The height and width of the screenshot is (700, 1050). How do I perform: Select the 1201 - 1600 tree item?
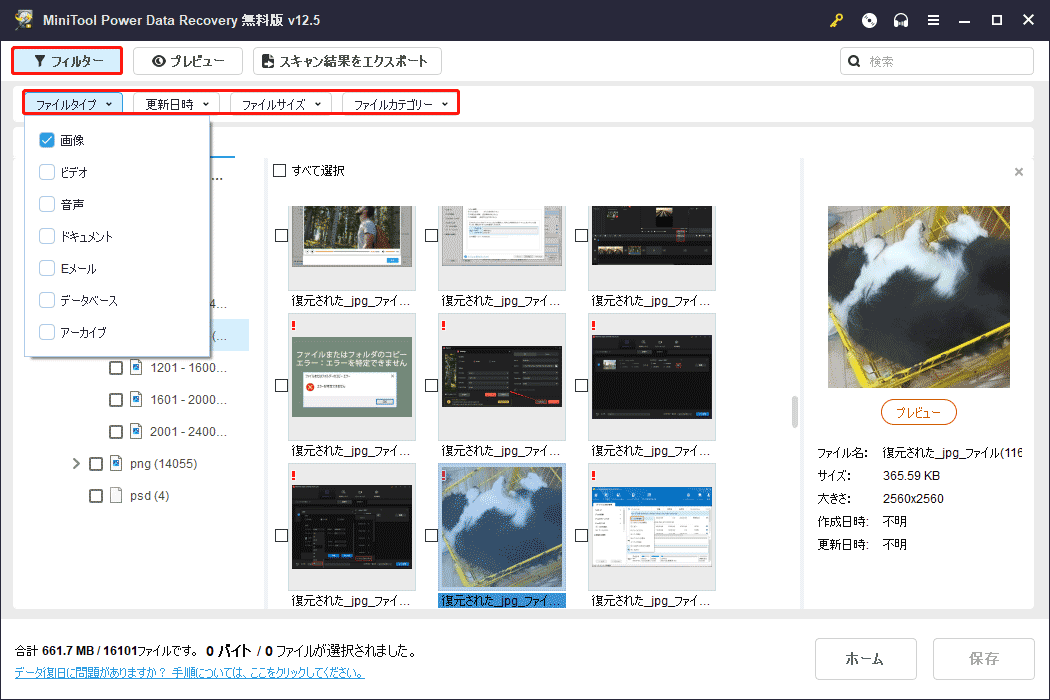pyautogui.click(x=188, y=368)
